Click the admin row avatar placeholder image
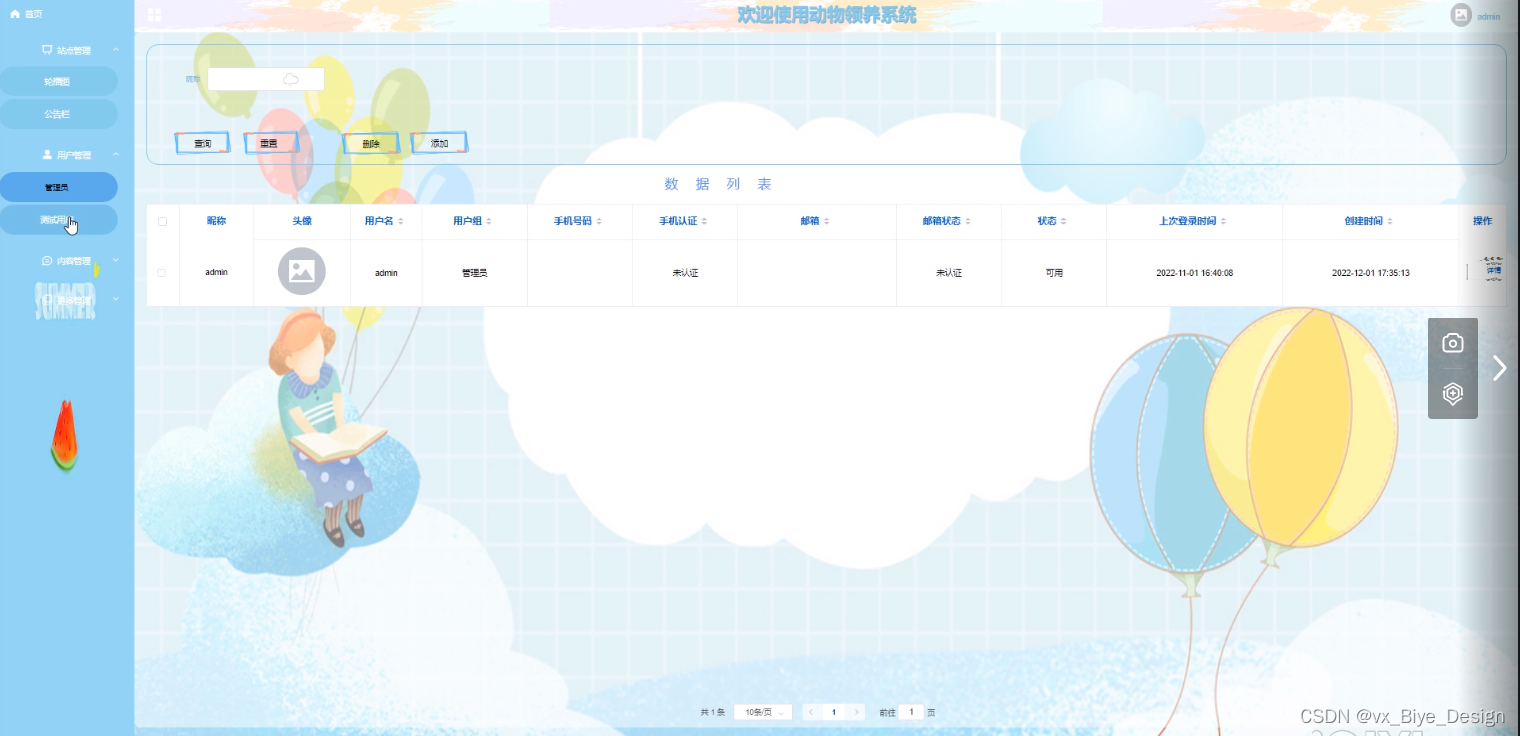Screen dimensions: 1520x736 click(302, 271)
